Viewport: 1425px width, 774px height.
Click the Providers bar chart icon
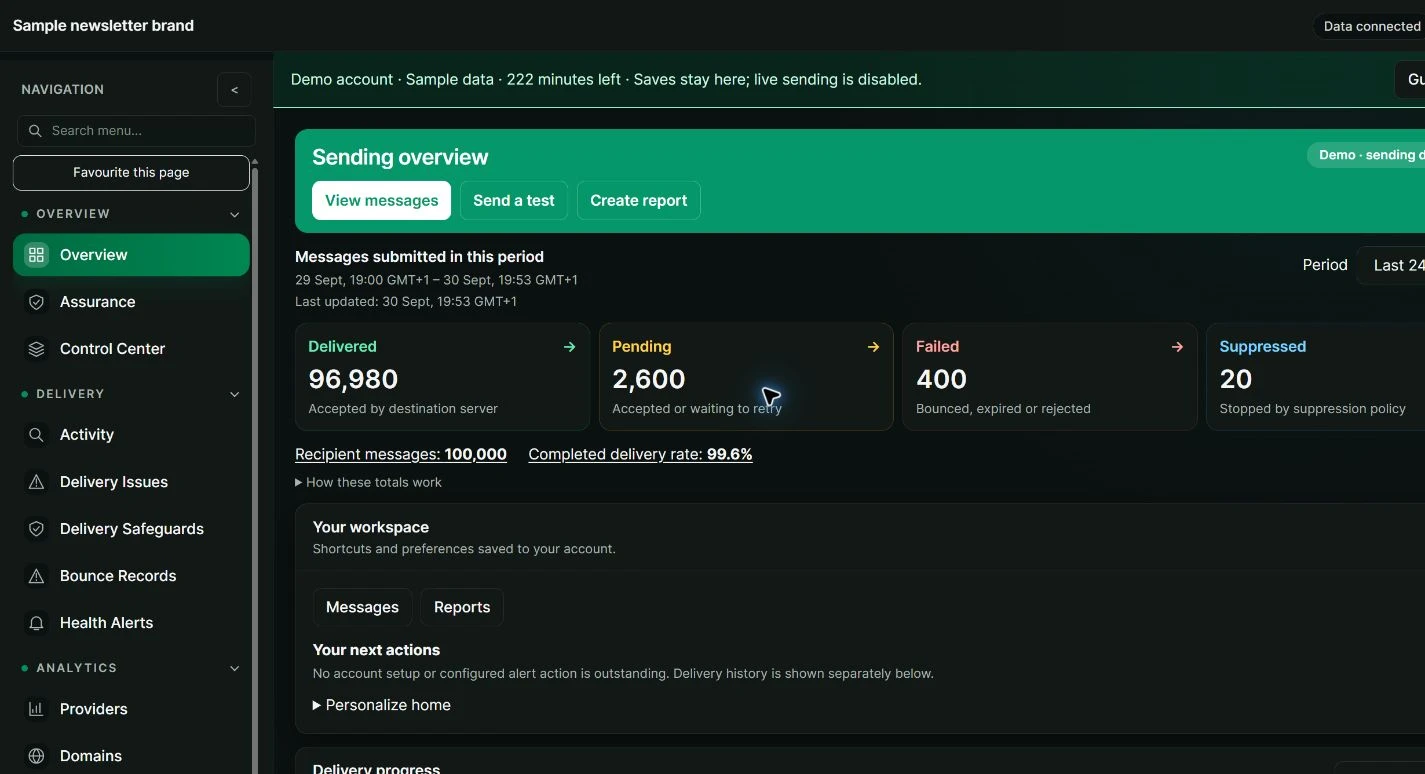[36, 709]
